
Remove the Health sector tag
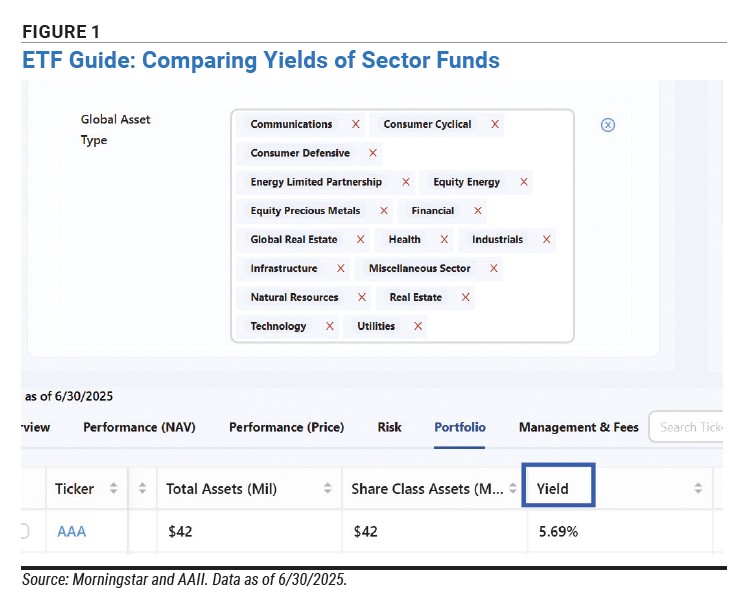pos(444,240)
